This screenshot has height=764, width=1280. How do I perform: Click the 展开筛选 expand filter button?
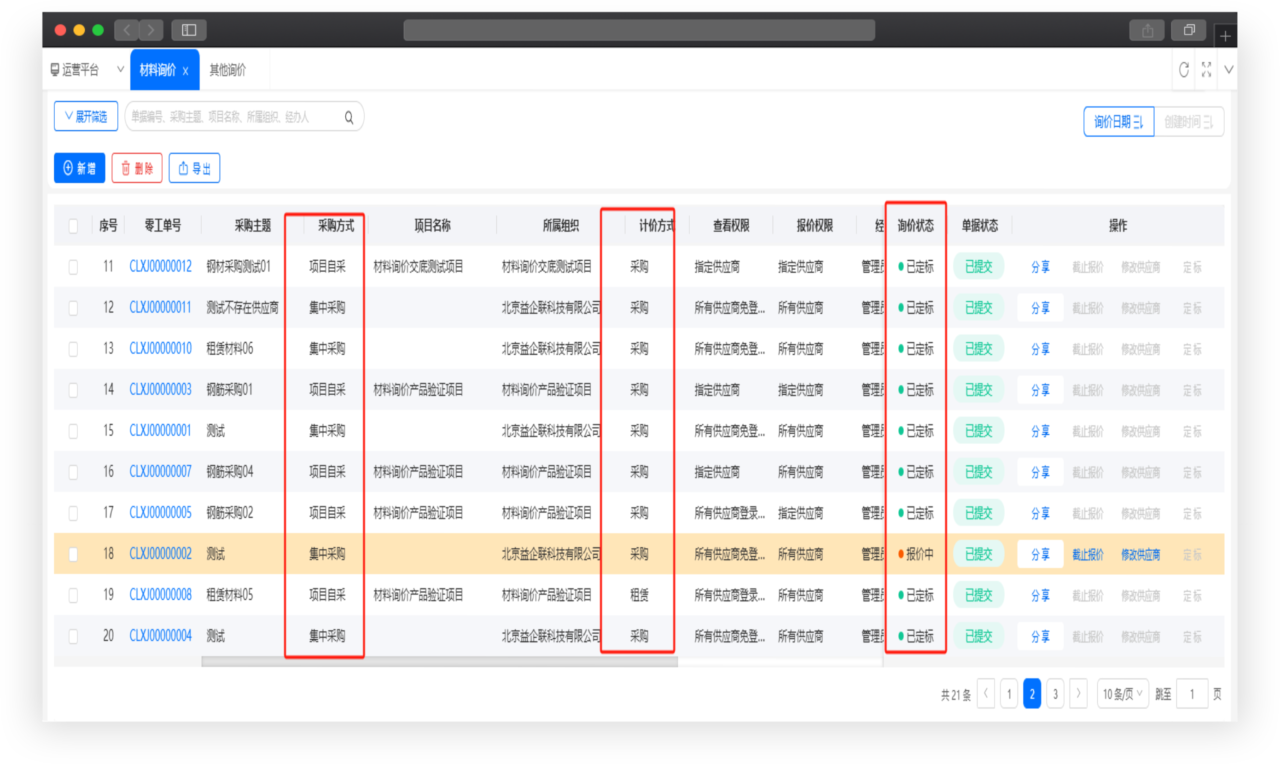coord(86,117)
